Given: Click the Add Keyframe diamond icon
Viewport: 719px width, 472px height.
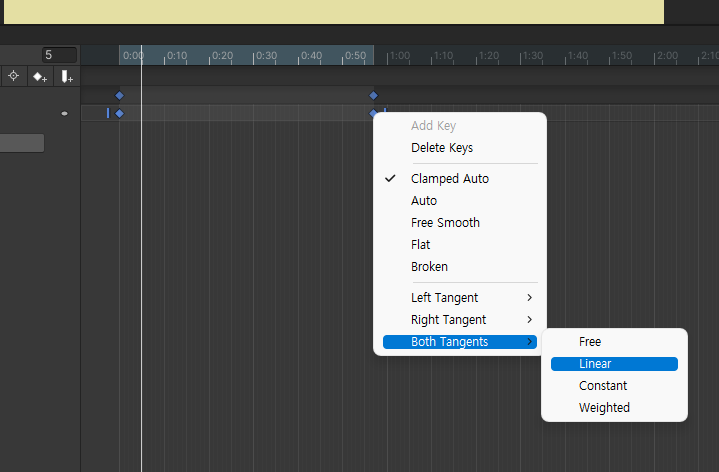Looking at the screenshot, I should [40, 76].
